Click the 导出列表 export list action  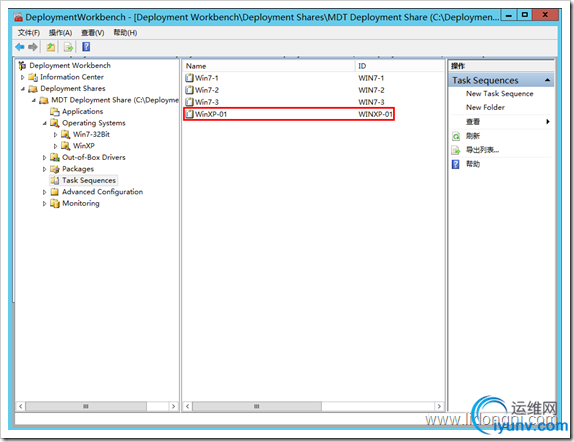tap(482, 150)
